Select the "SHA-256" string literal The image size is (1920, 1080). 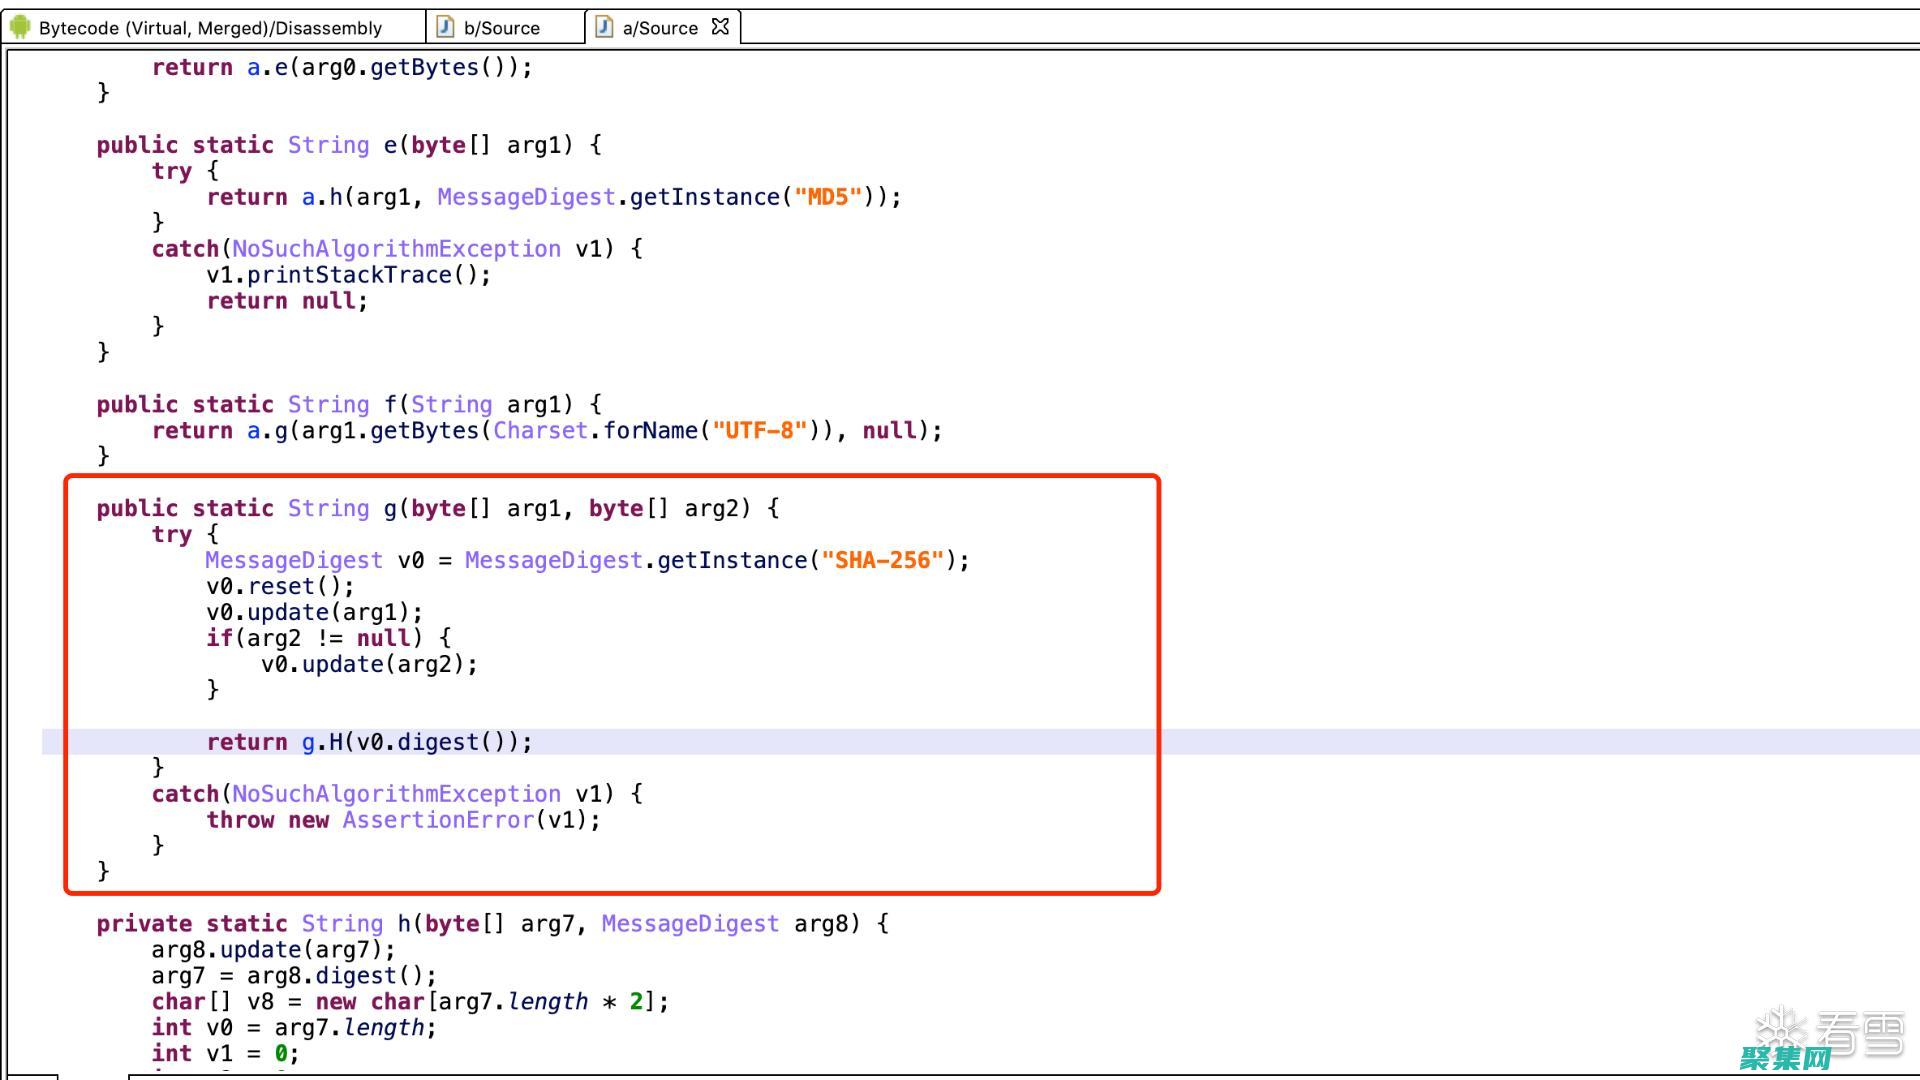pyautogui.click(x=884, y=560)
